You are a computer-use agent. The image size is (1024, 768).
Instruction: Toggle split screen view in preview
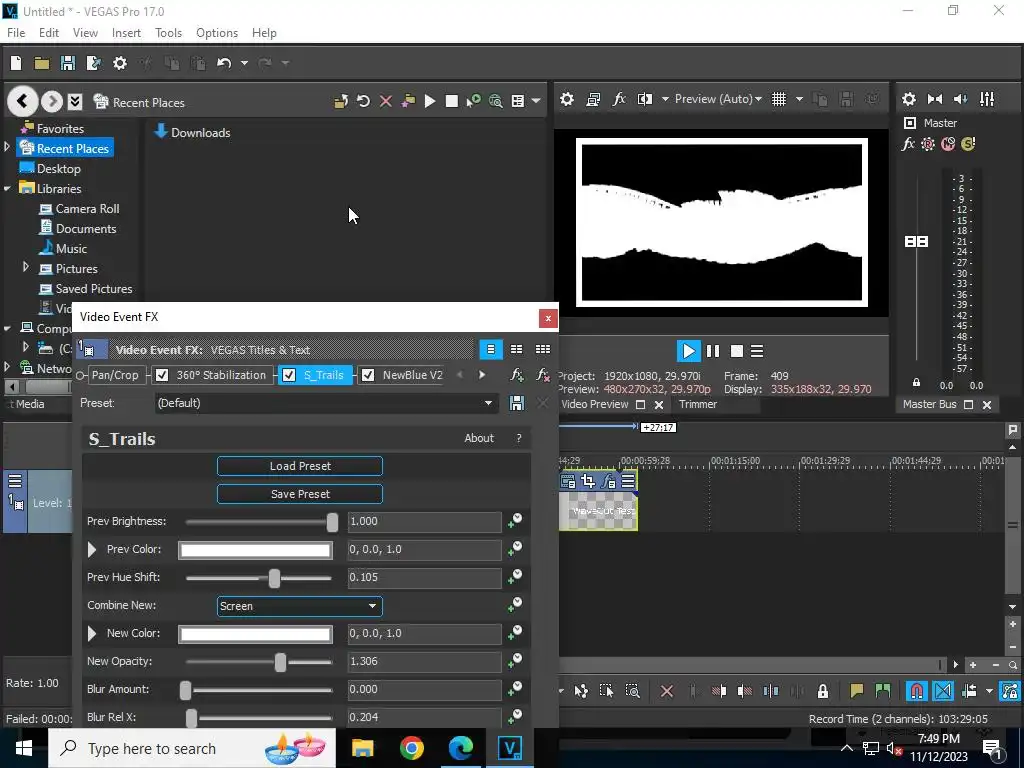tap(645, 99)
